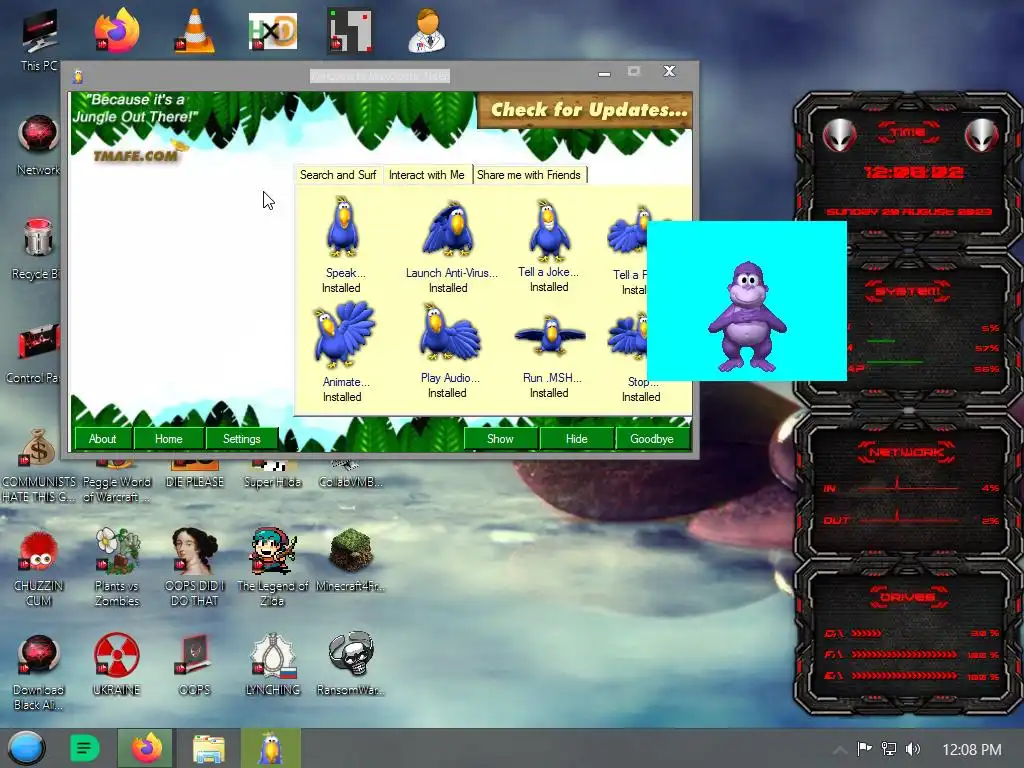The image size is (1024, 768).
Task: Click parrot app taskbar button
Action: (271, 748)
